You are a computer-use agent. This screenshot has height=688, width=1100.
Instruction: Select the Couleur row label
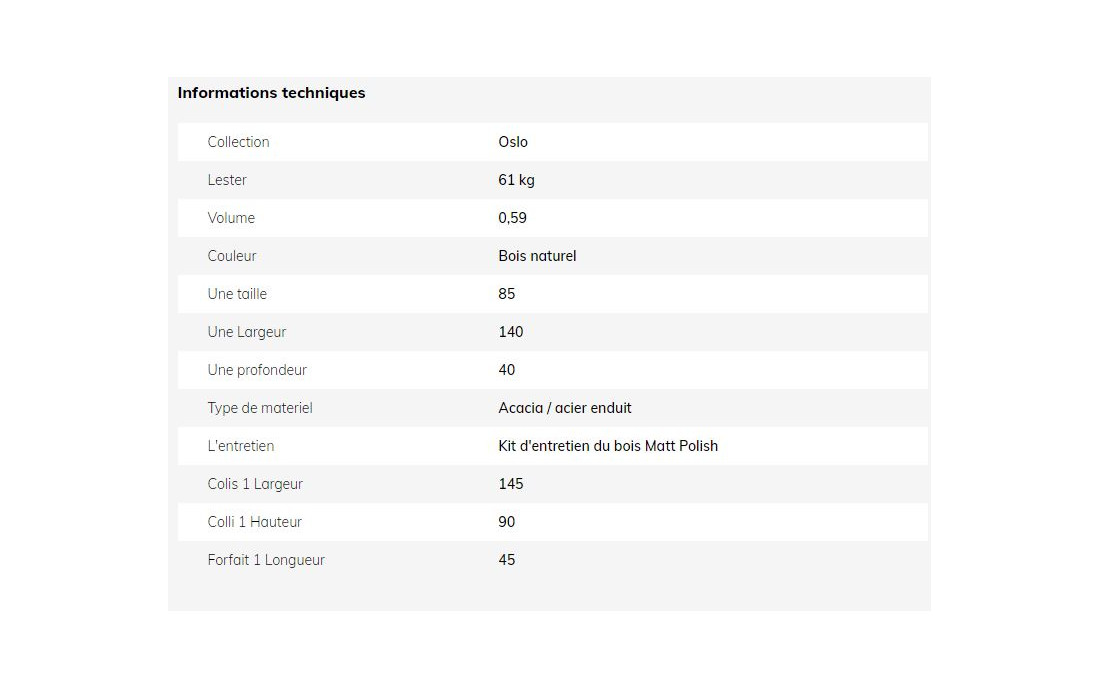pyautogui.click(x=232, y=256)
